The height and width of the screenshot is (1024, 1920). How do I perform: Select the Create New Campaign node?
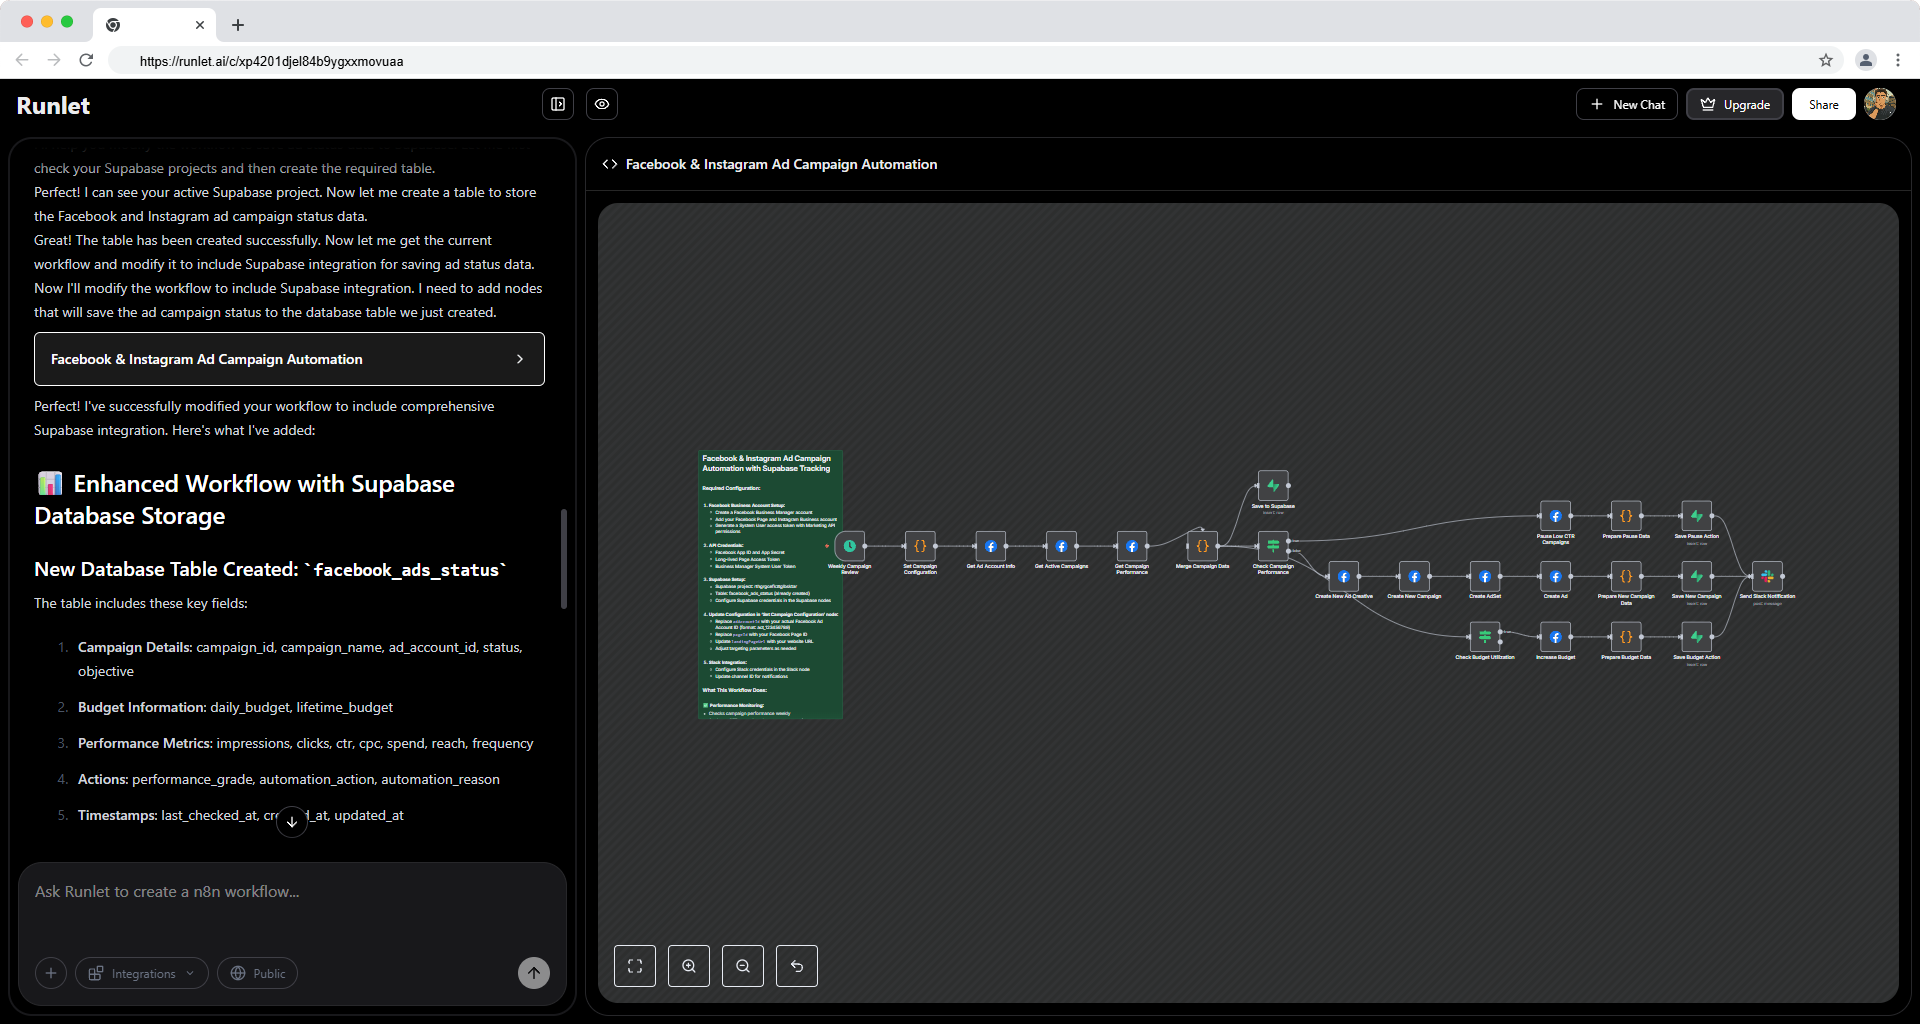(1414, 577)
